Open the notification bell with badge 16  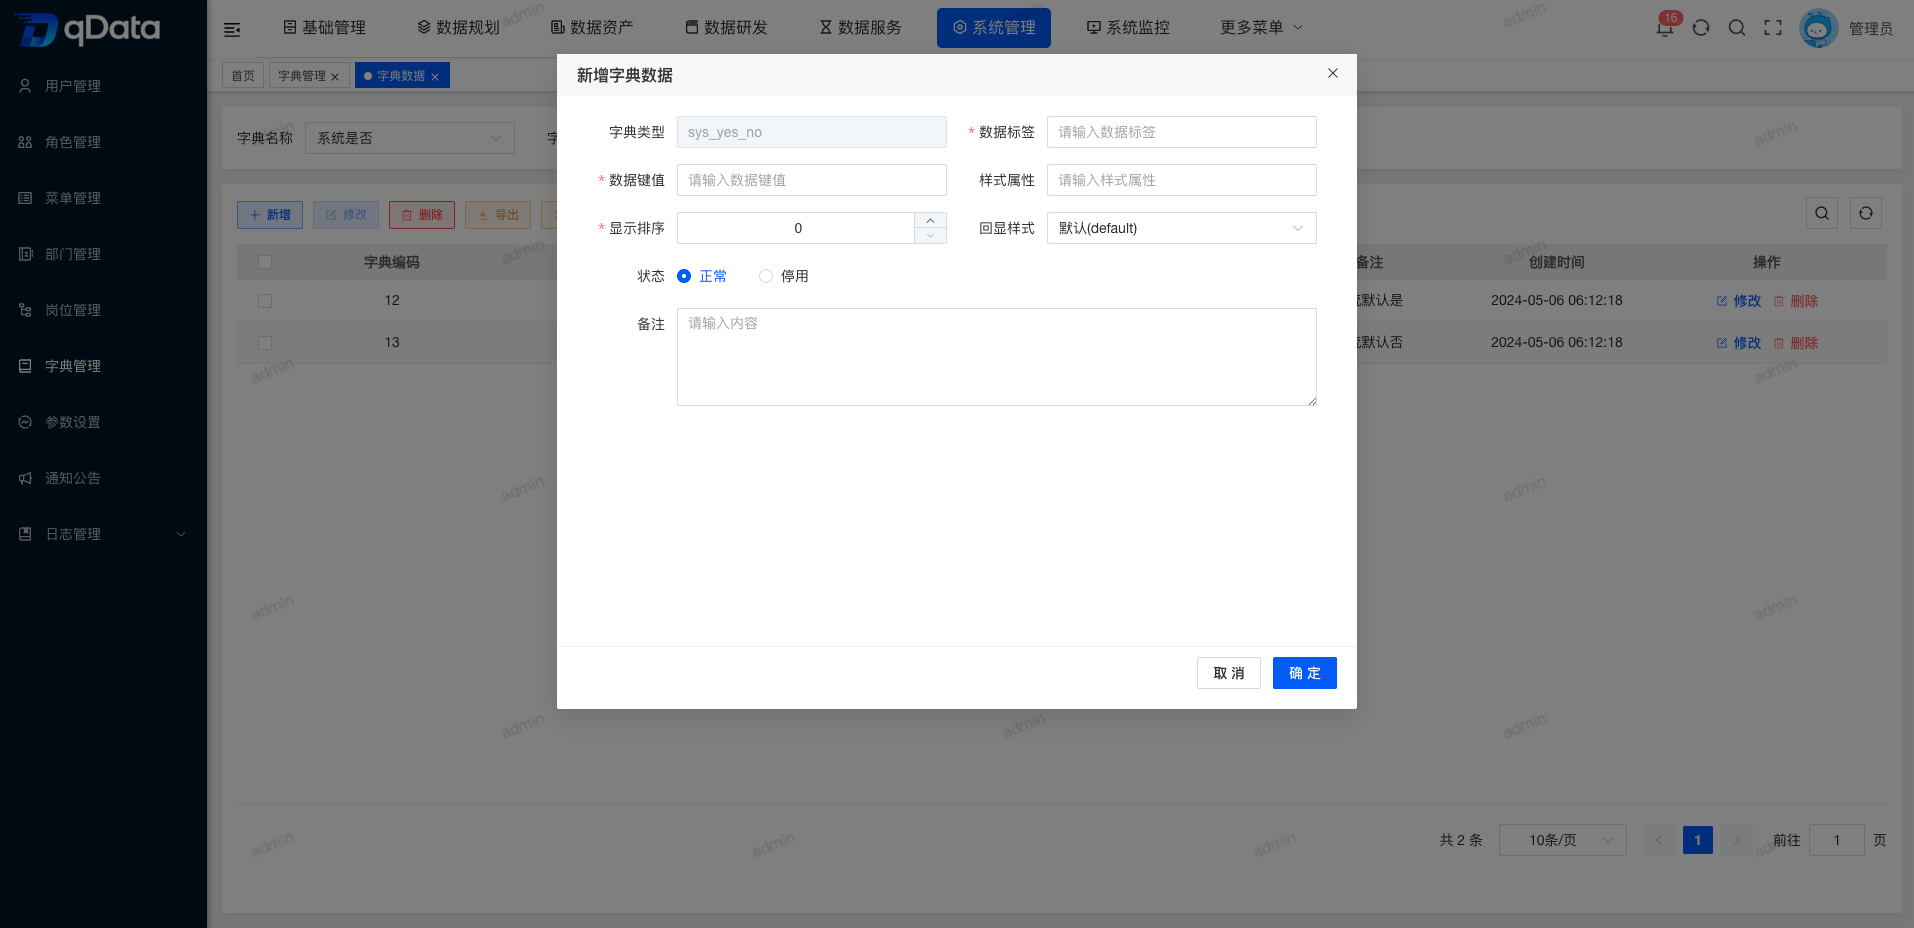coord(1666,26)
